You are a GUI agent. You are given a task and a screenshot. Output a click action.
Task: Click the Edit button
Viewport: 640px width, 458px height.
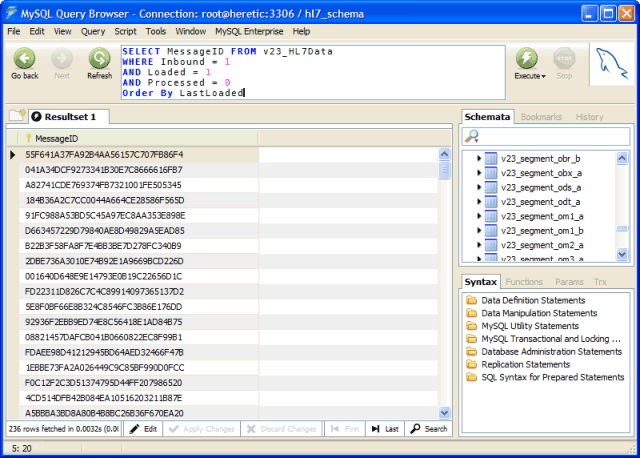143,429
